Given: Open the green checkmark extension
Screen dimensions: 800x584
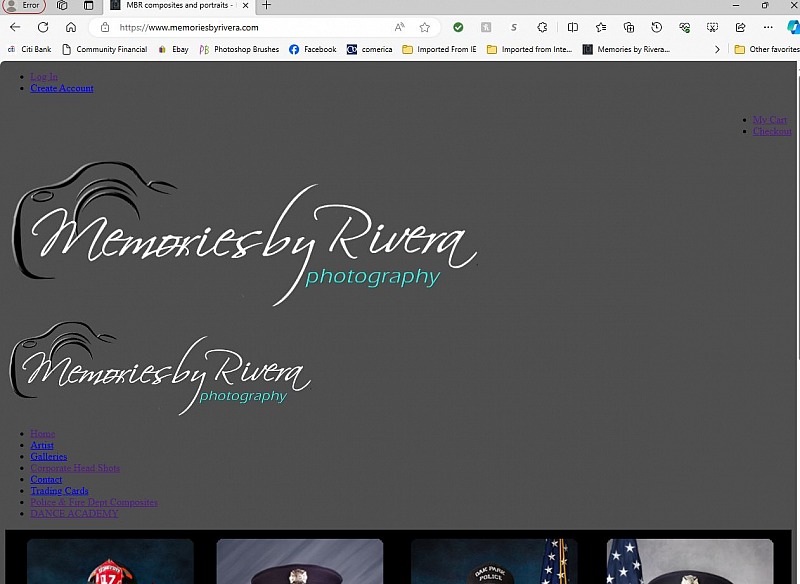Looking at the screenshot, I should 458,28.
